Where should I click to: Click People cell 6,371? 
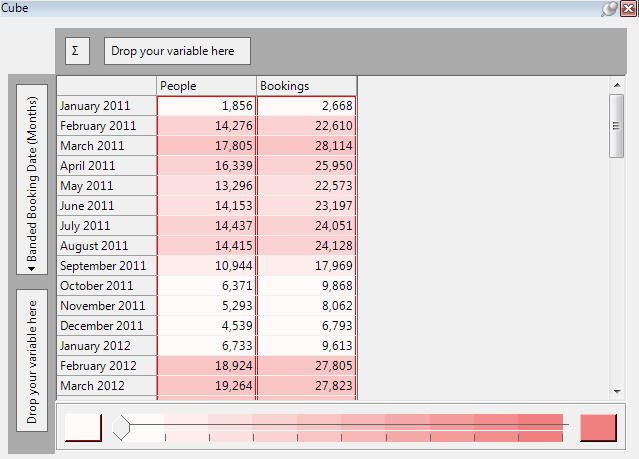(206, 286)
